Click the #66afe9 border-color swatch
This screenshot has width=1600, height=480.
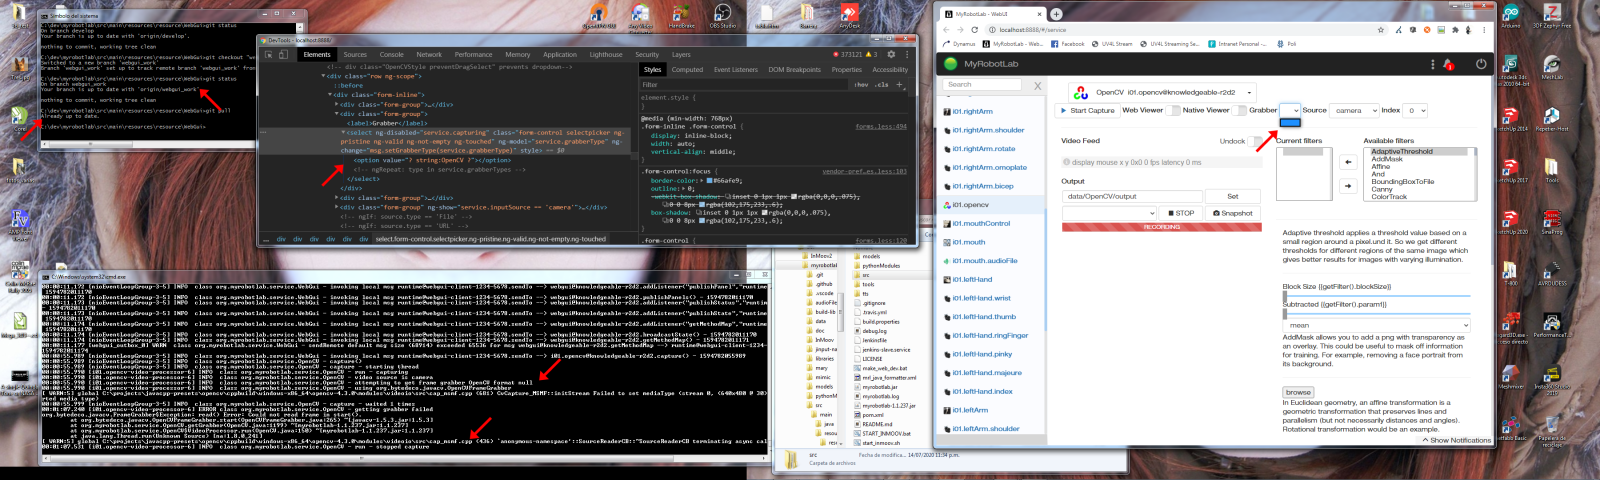(x=710, y=181)
